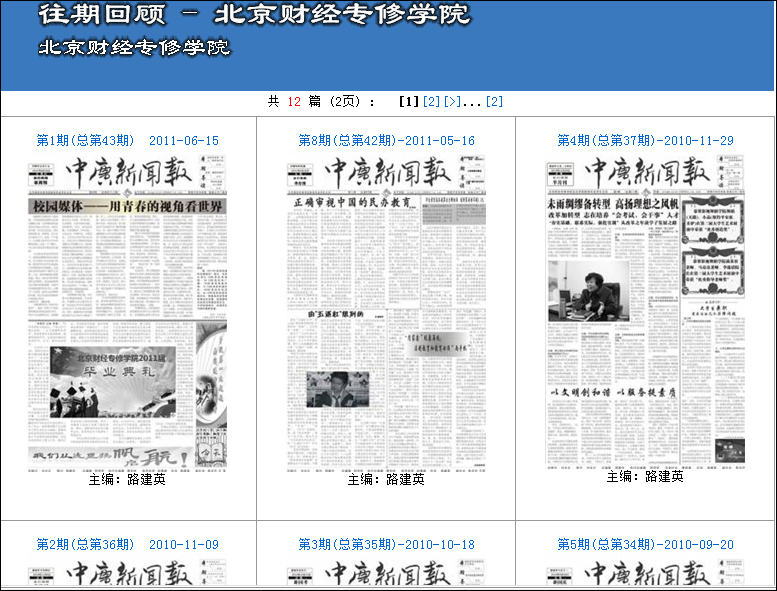Click front page thumbnail of 总第37期 newspaper
777x591 pixels.
coord(645,310)
